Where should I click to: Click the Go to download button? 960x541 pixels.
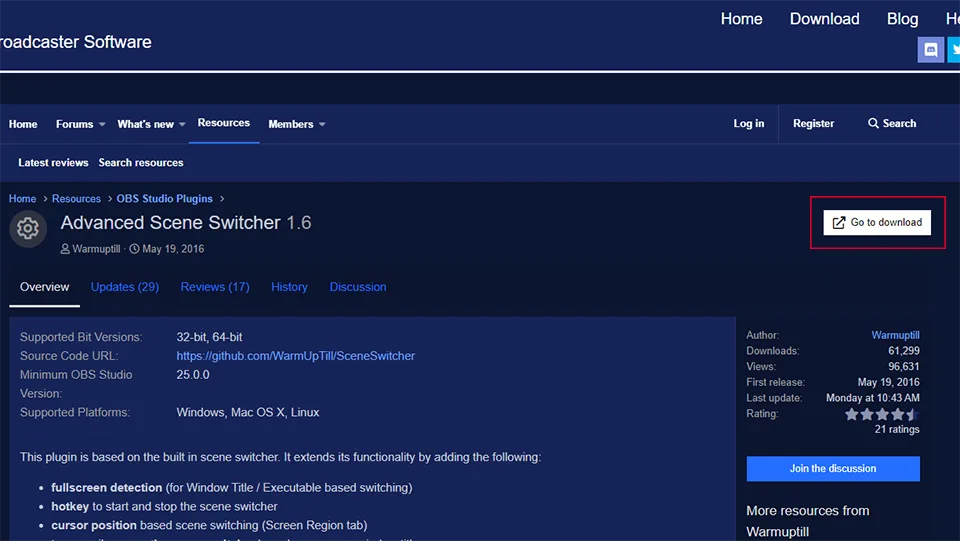(877, 223)
